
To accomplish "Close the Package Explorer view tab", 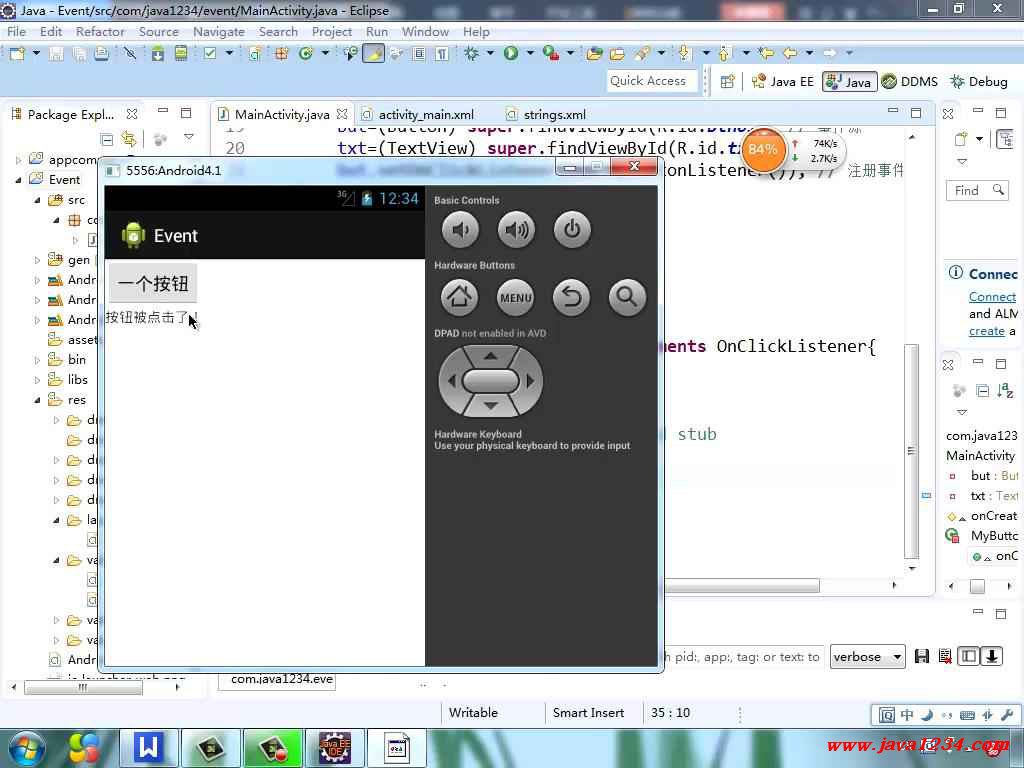I will click(x=132, y=114).
